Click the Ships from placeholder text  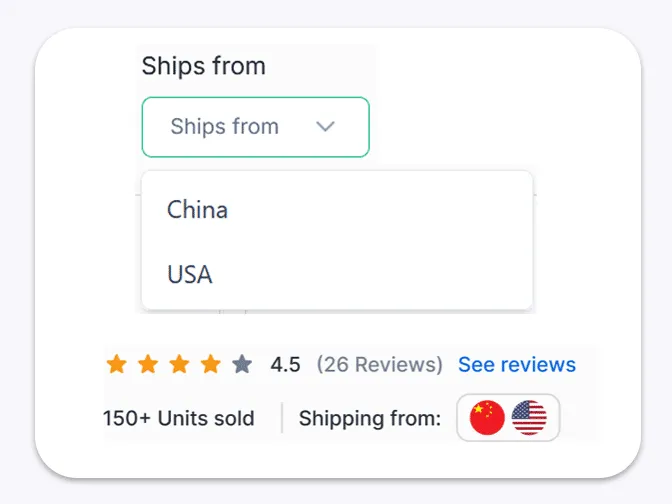coord(224,127)
